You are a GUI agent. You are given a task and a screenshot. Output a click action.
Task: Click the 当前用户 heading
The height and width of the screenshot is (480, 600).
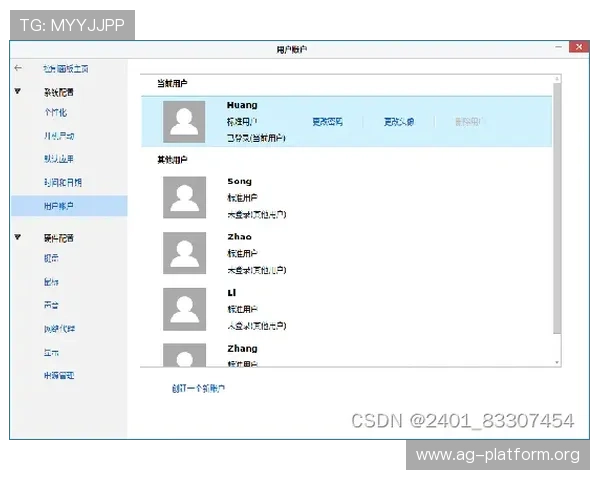[x=172, y=83]
